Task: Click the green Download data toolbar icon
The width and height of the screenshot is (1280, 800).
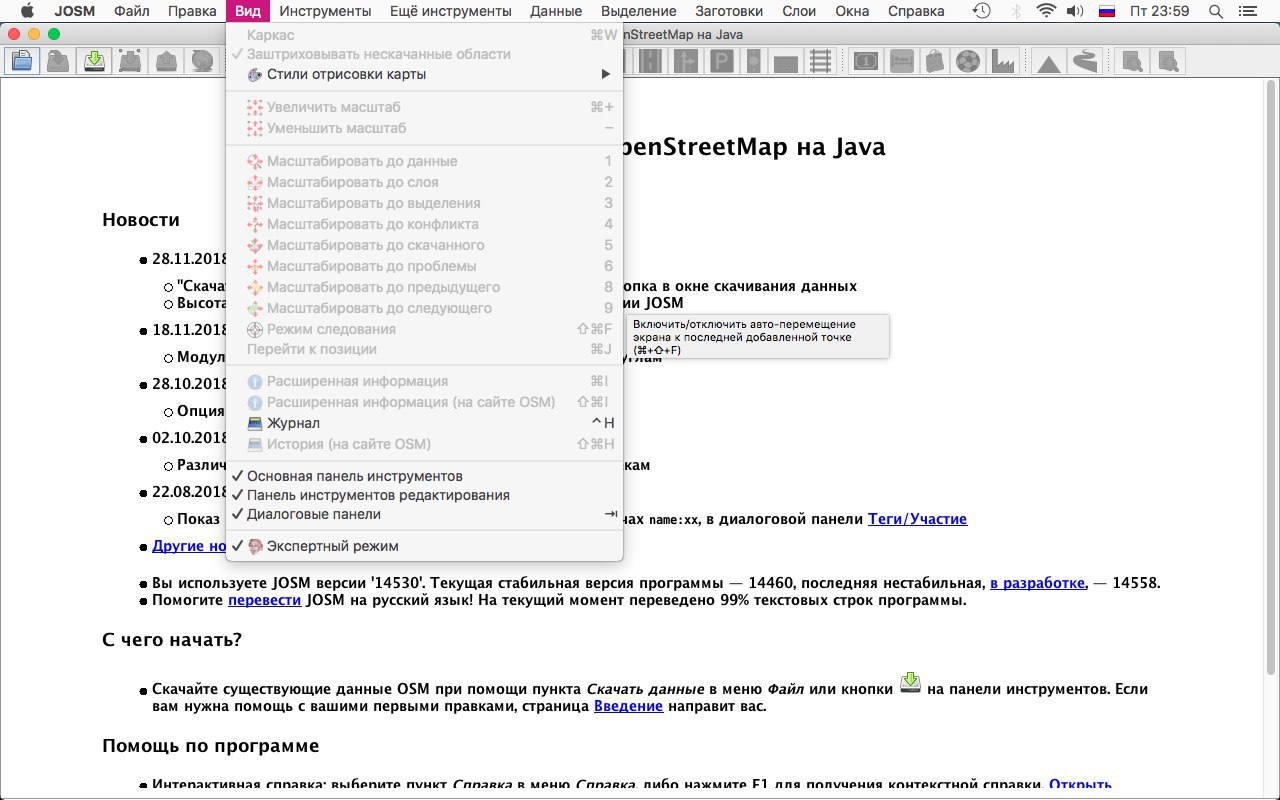Action: [94, 62]
